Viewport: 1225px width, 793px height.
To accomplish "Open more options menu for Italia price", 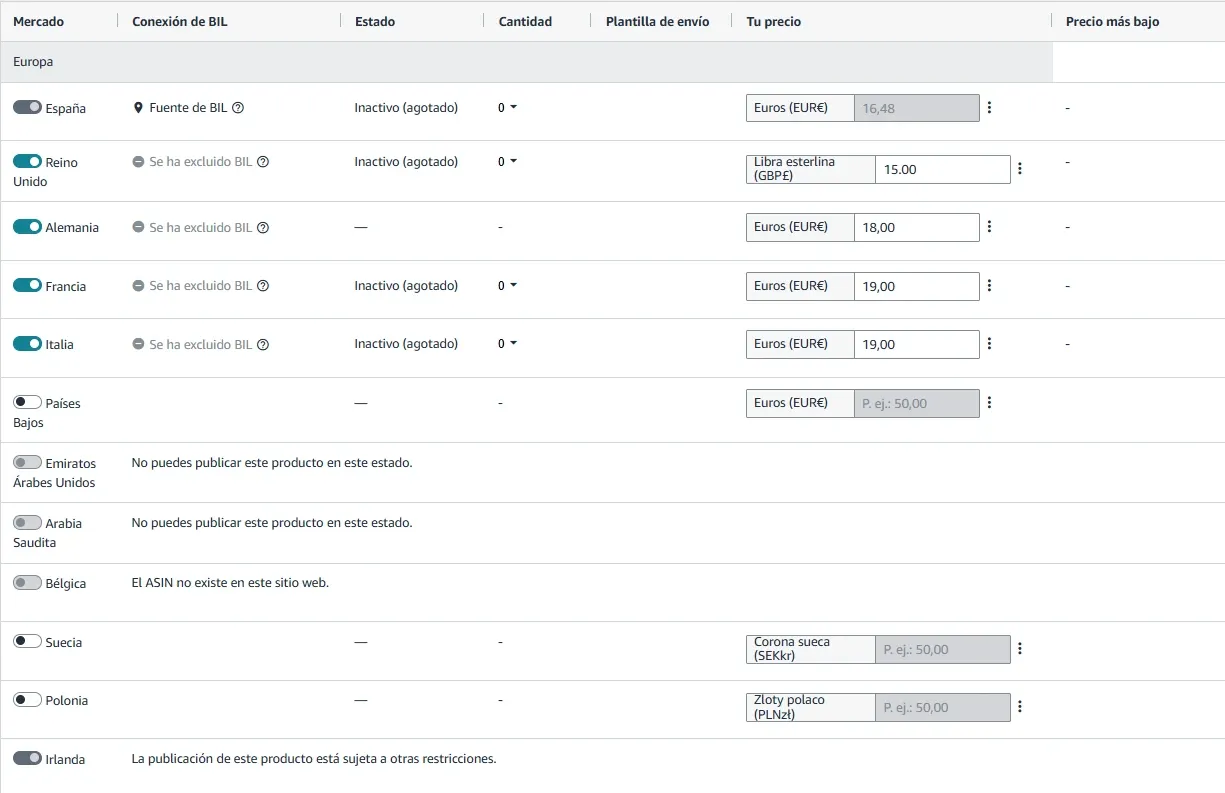I will 989,344.
